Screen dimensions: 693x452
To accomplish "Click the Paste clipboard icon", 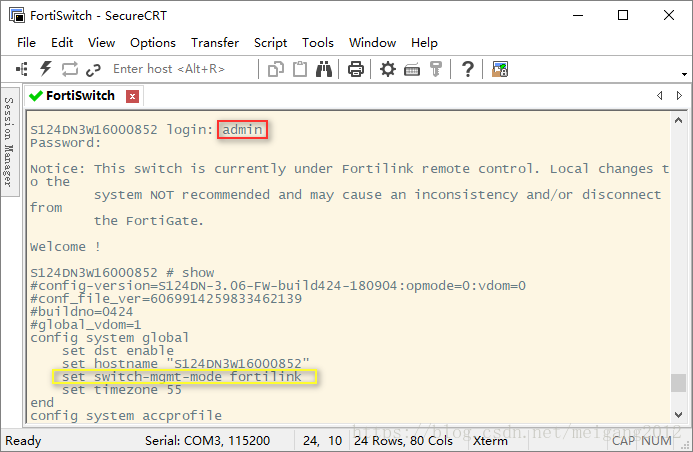I will [x=300, y=69].
